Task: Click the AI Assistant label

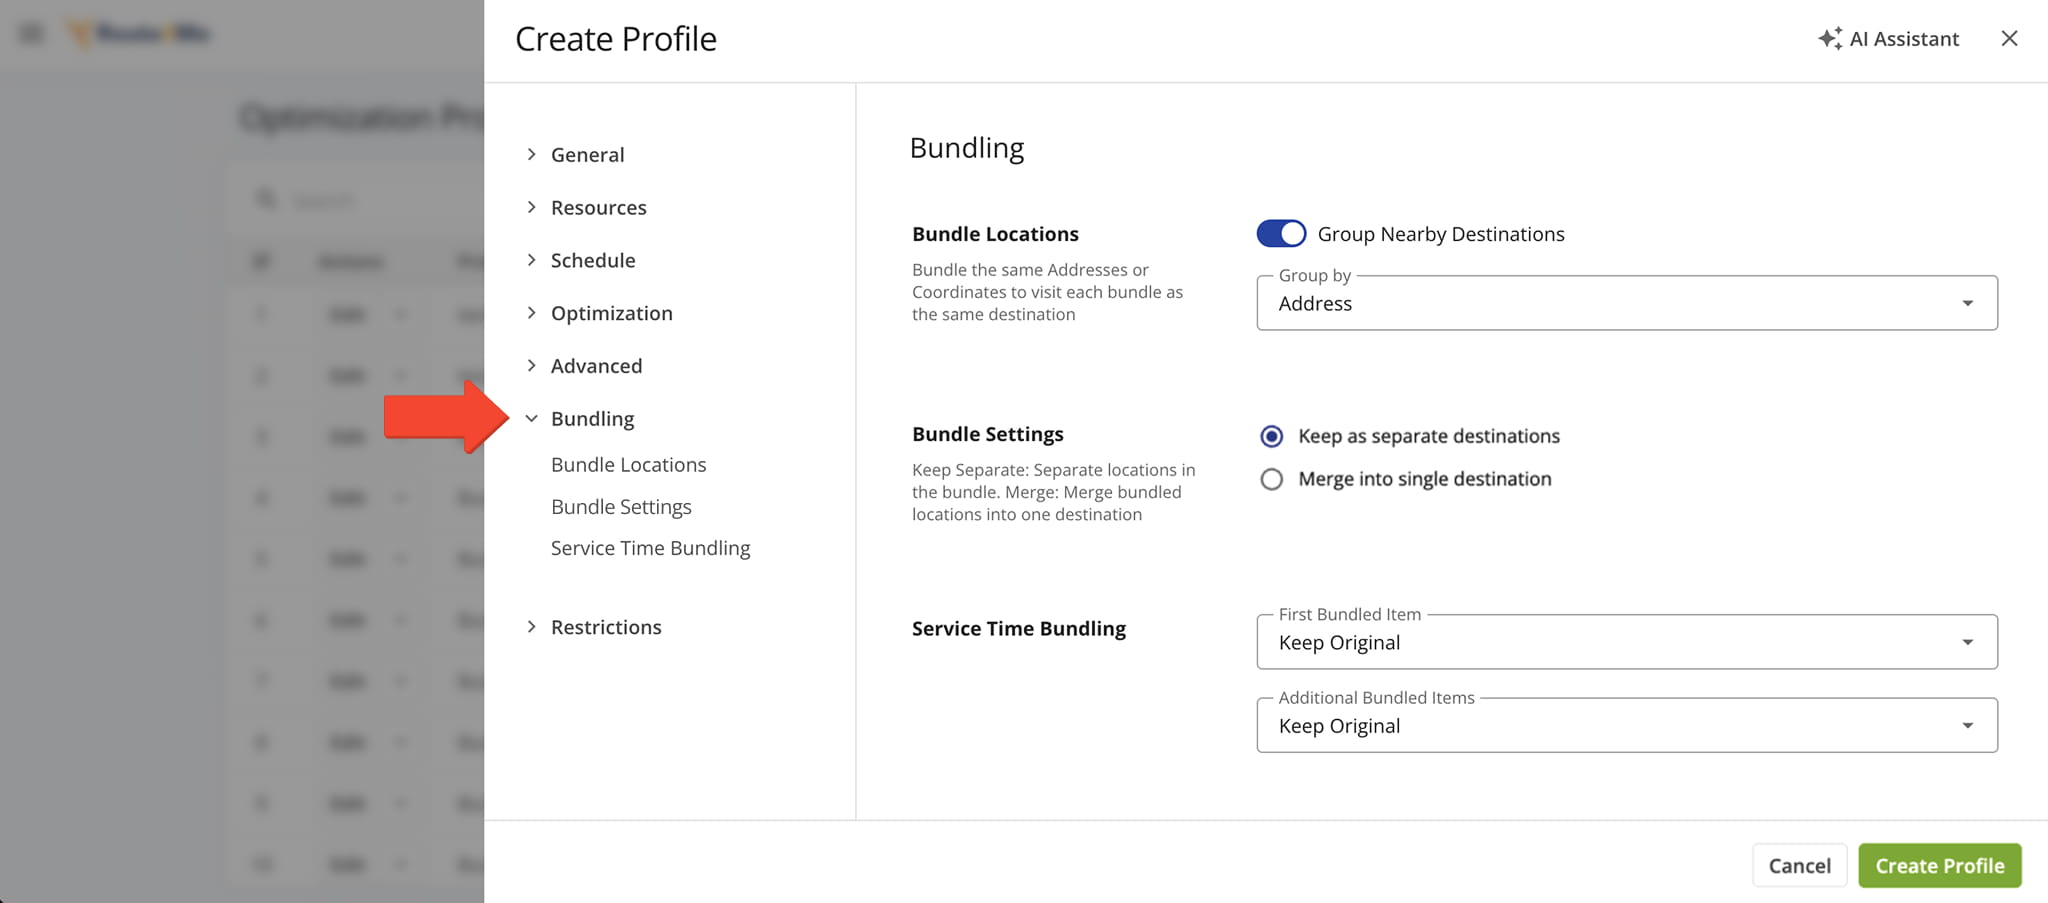Action: coord(1904,39)
